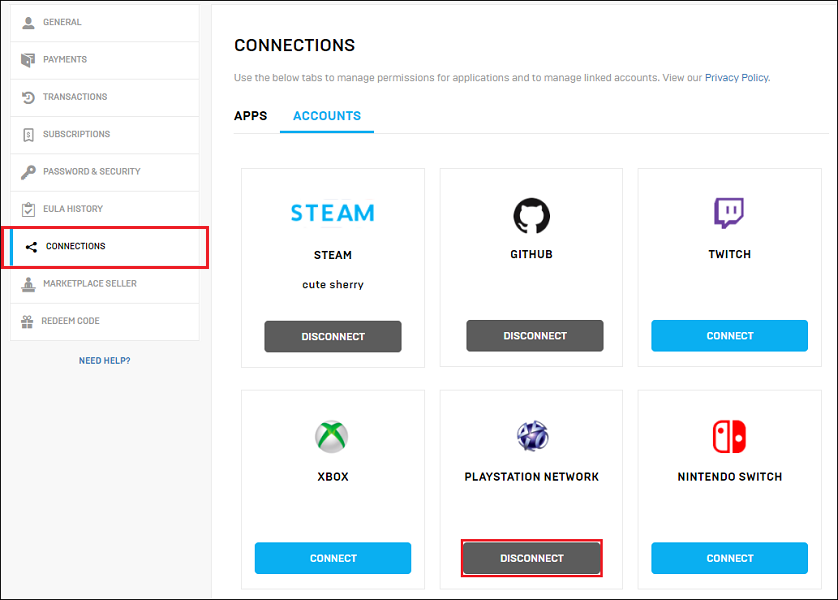Open the Payments section
The height and width of the screenshot is (600, 838).
[x=105, y=60]
